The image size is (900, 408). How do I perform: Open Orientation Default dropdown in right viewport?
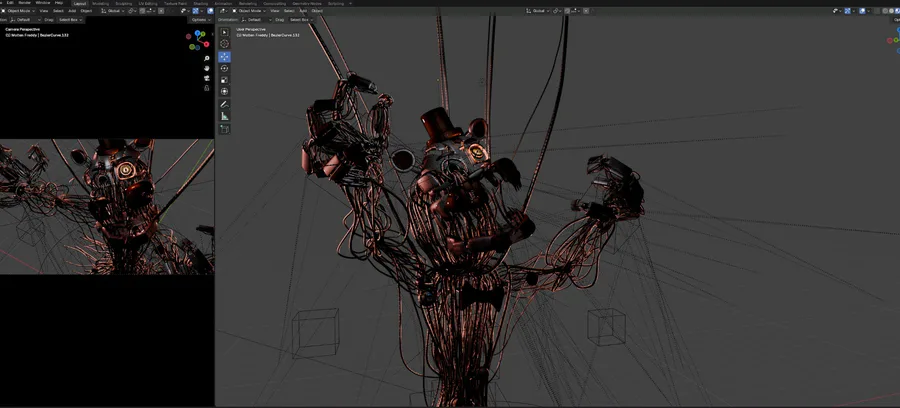tap(255, 20)
